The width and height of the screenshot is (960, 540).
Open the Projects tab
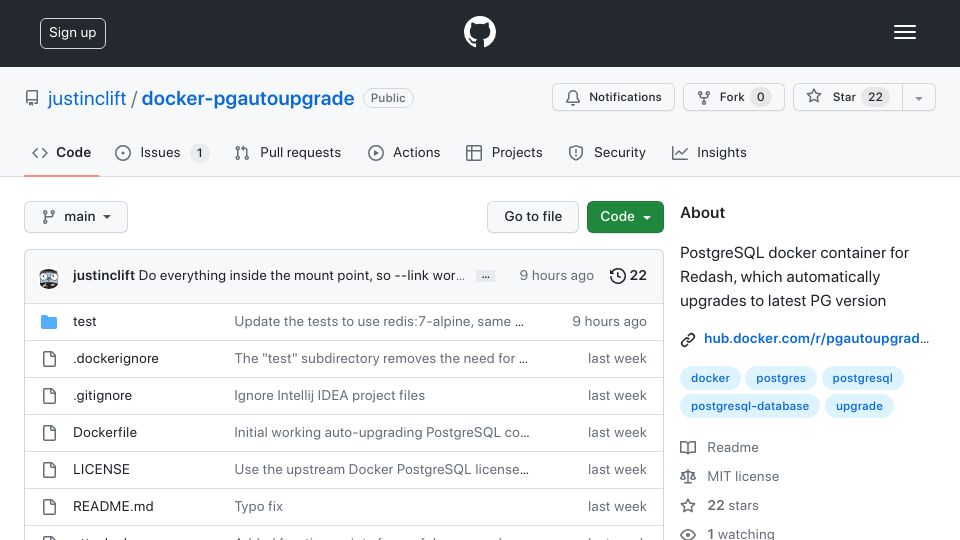click(504, 152)
